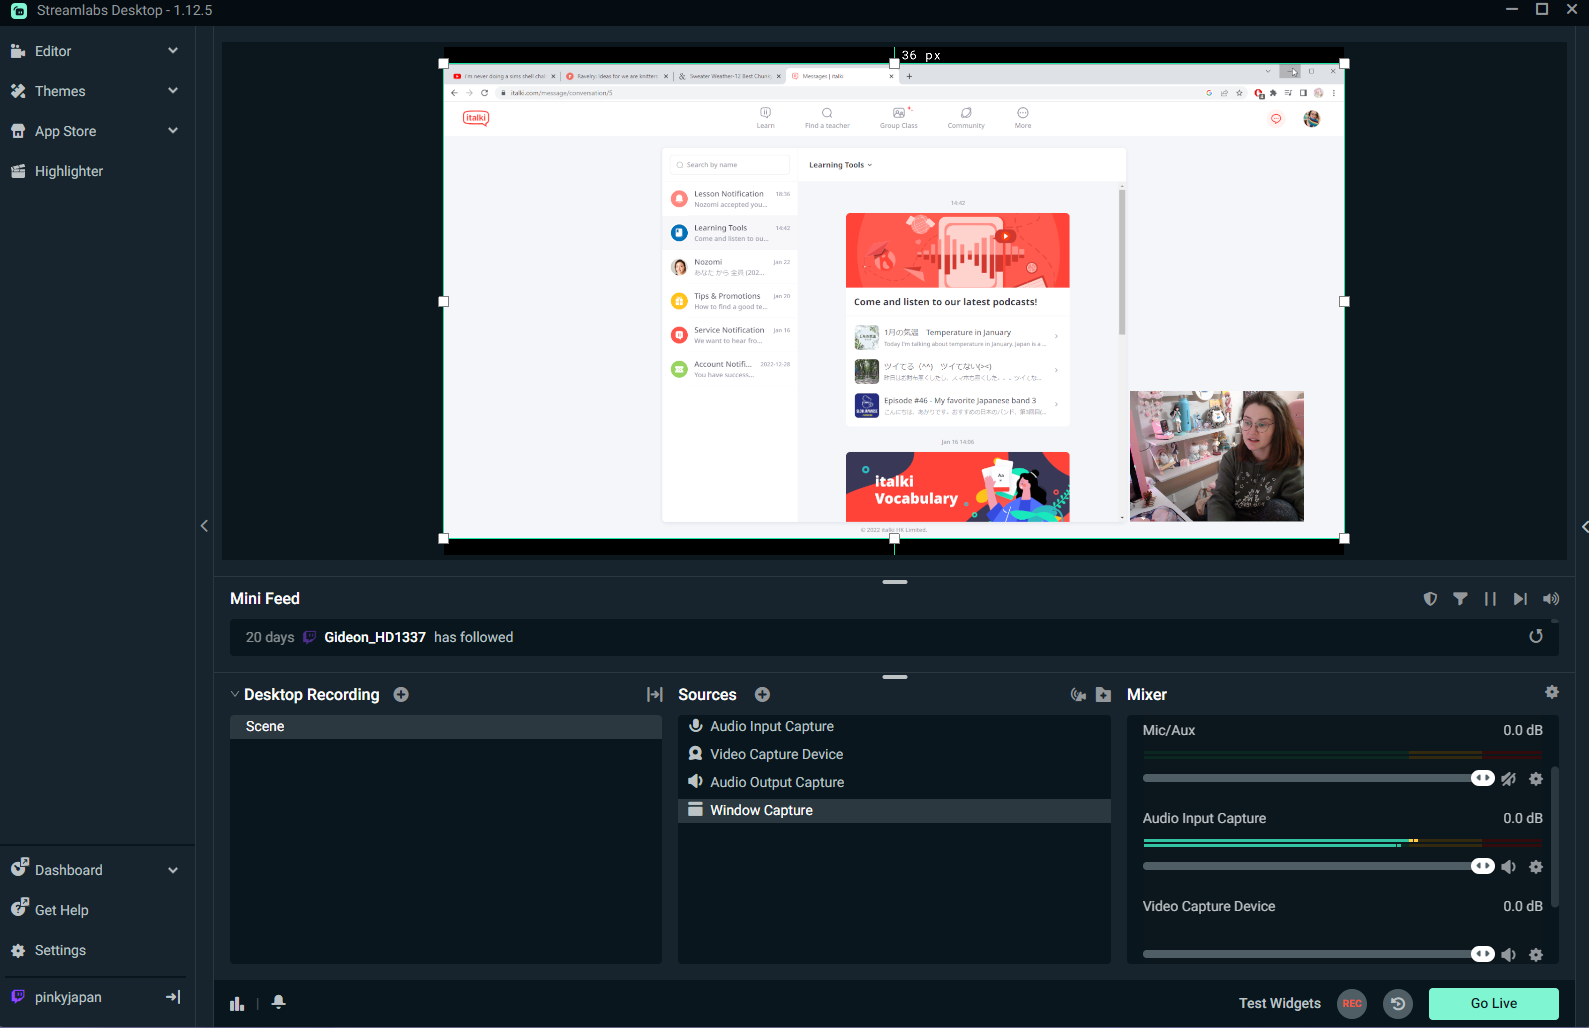The width and height of the screenshot is (1589, 1028).
Task: Repeat the Gideon_HD1337 follow alert
Action: [1536, 637]
